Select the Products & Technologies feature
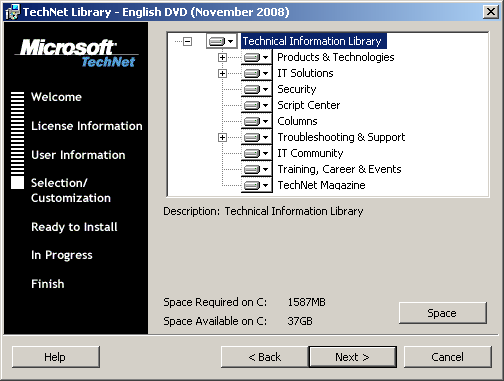Screen dimensions: 504x381 point(336,57)
